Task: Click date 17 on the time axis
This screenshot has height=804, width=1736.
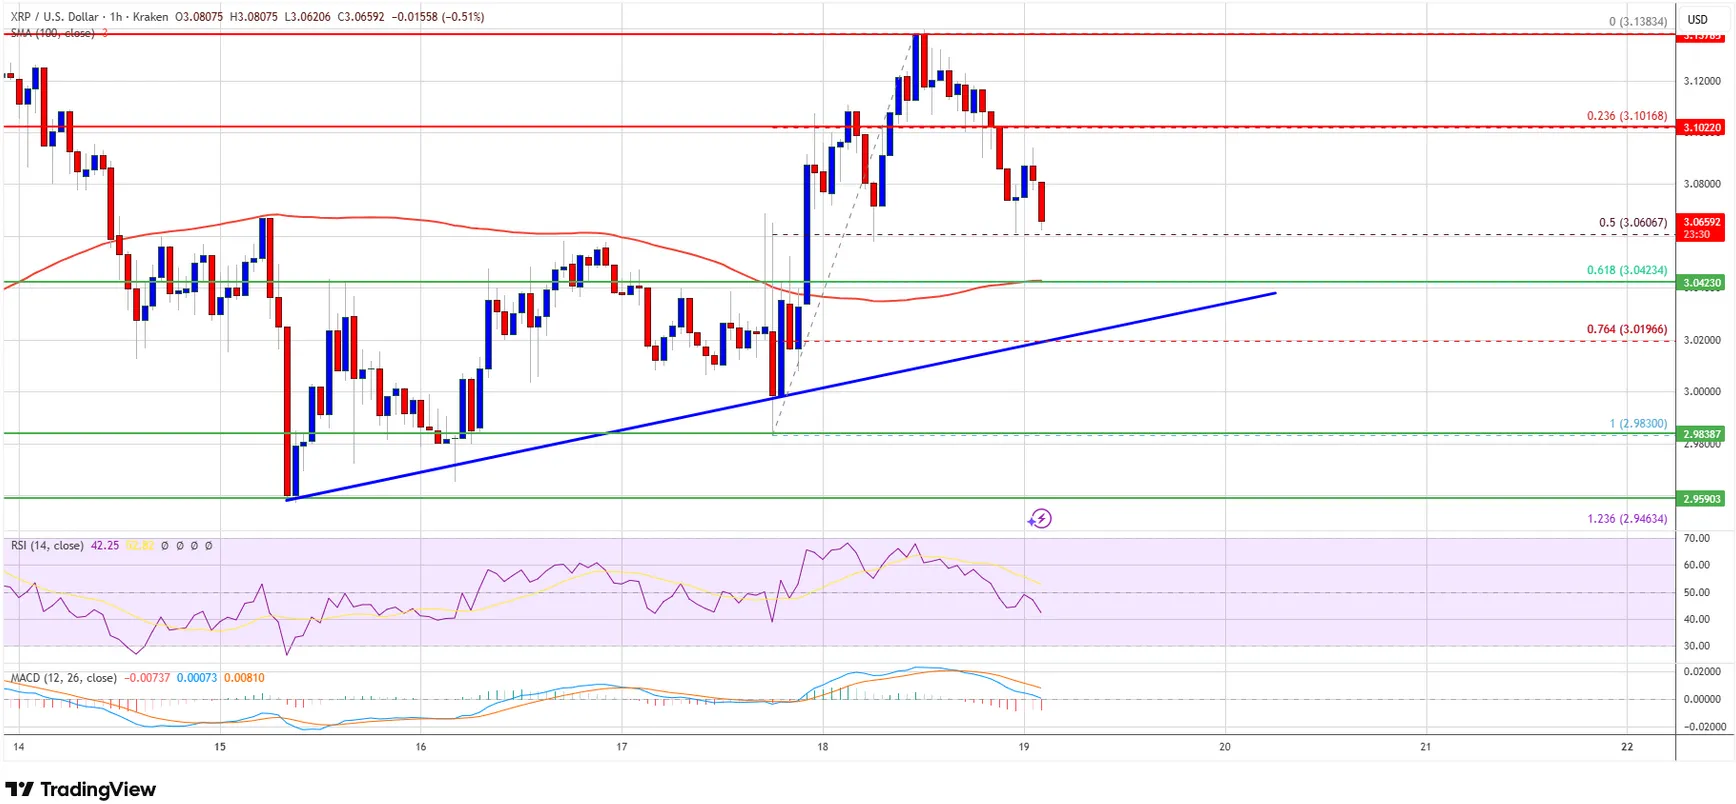Action: tap(622, 747)
